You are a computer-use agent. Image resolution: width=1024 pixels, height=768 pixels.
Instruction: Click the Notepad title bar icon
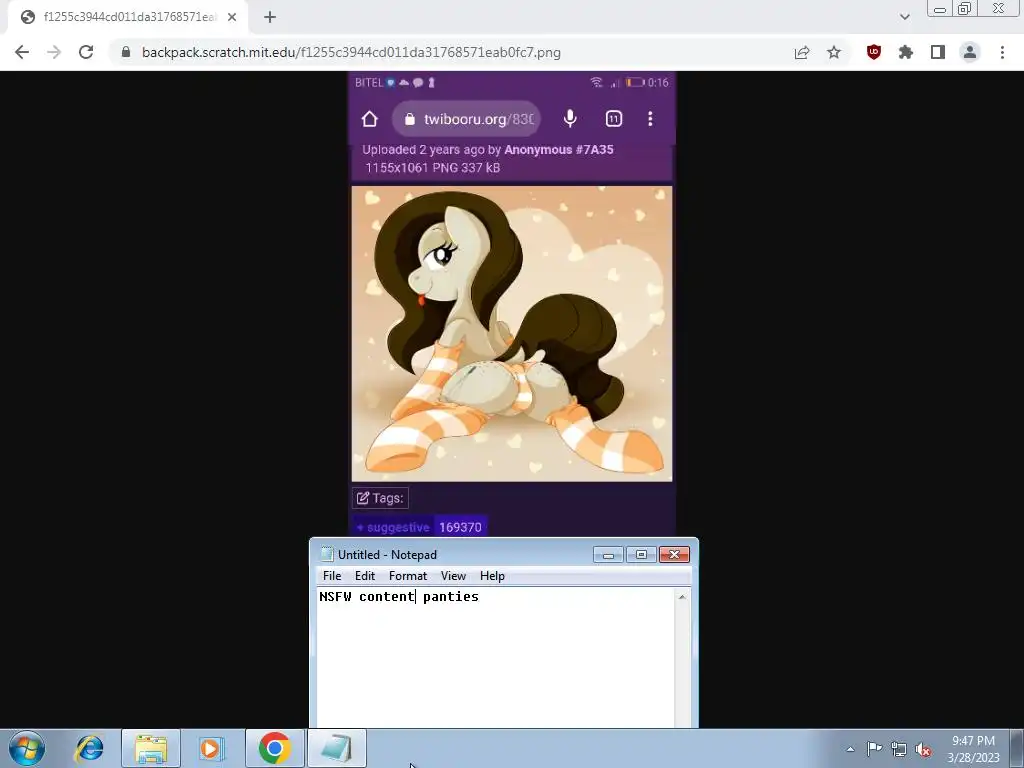click(x=327, y=554)
